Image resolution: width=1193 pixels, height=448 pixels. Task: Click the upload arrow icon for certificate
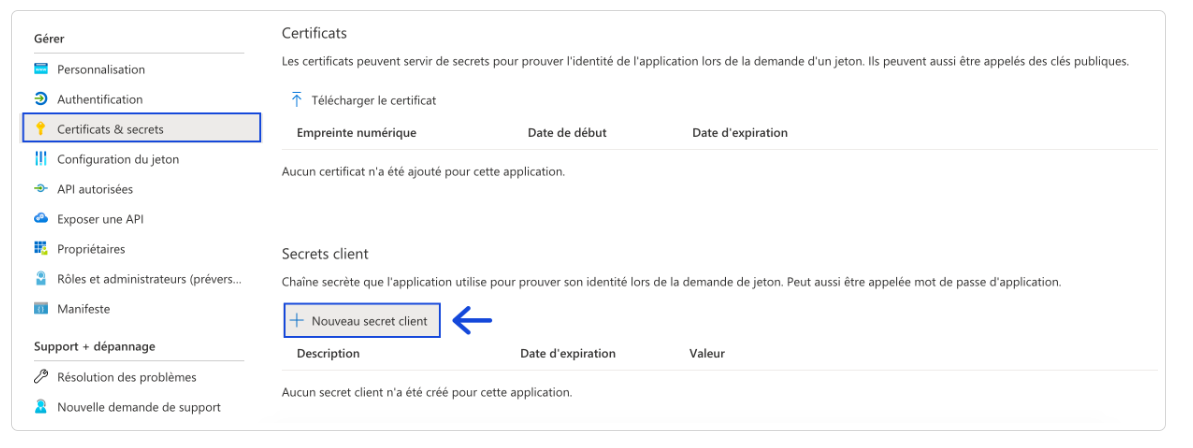(297, 100)
